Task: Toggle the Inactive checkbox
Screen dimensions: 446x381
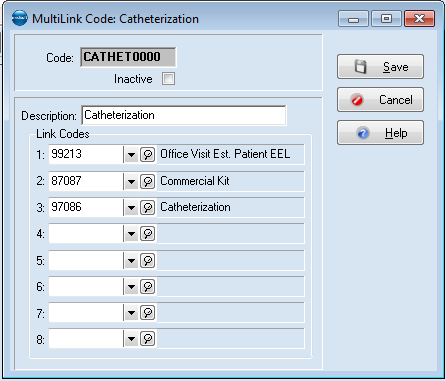Action: (x=168, y=79)
